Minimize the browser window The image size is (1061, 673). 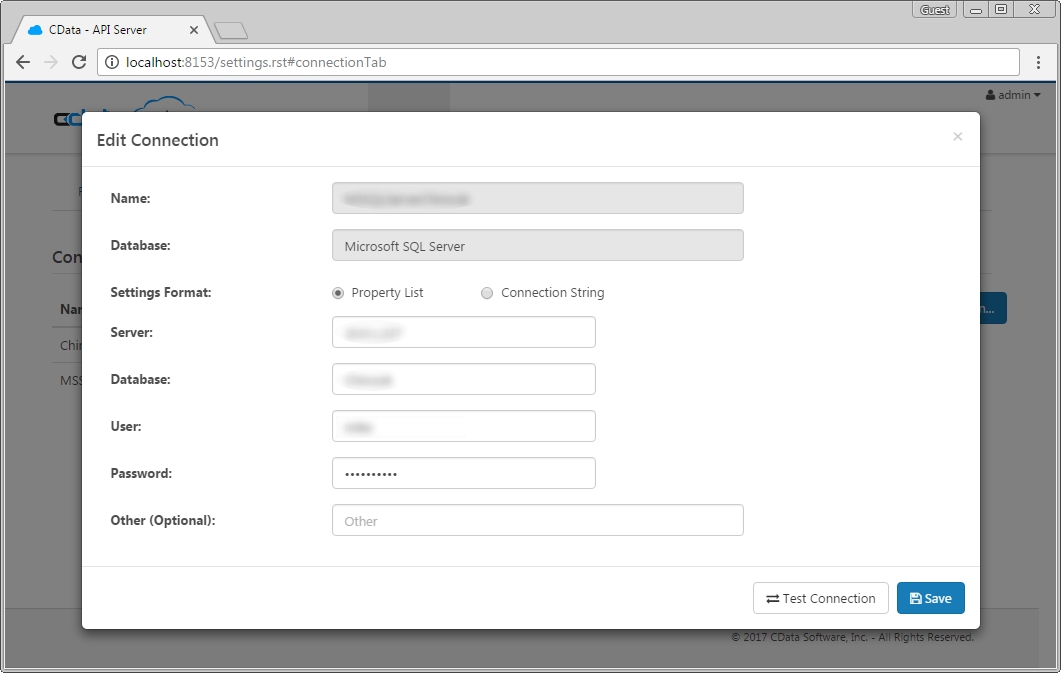(x=976, y=9)
